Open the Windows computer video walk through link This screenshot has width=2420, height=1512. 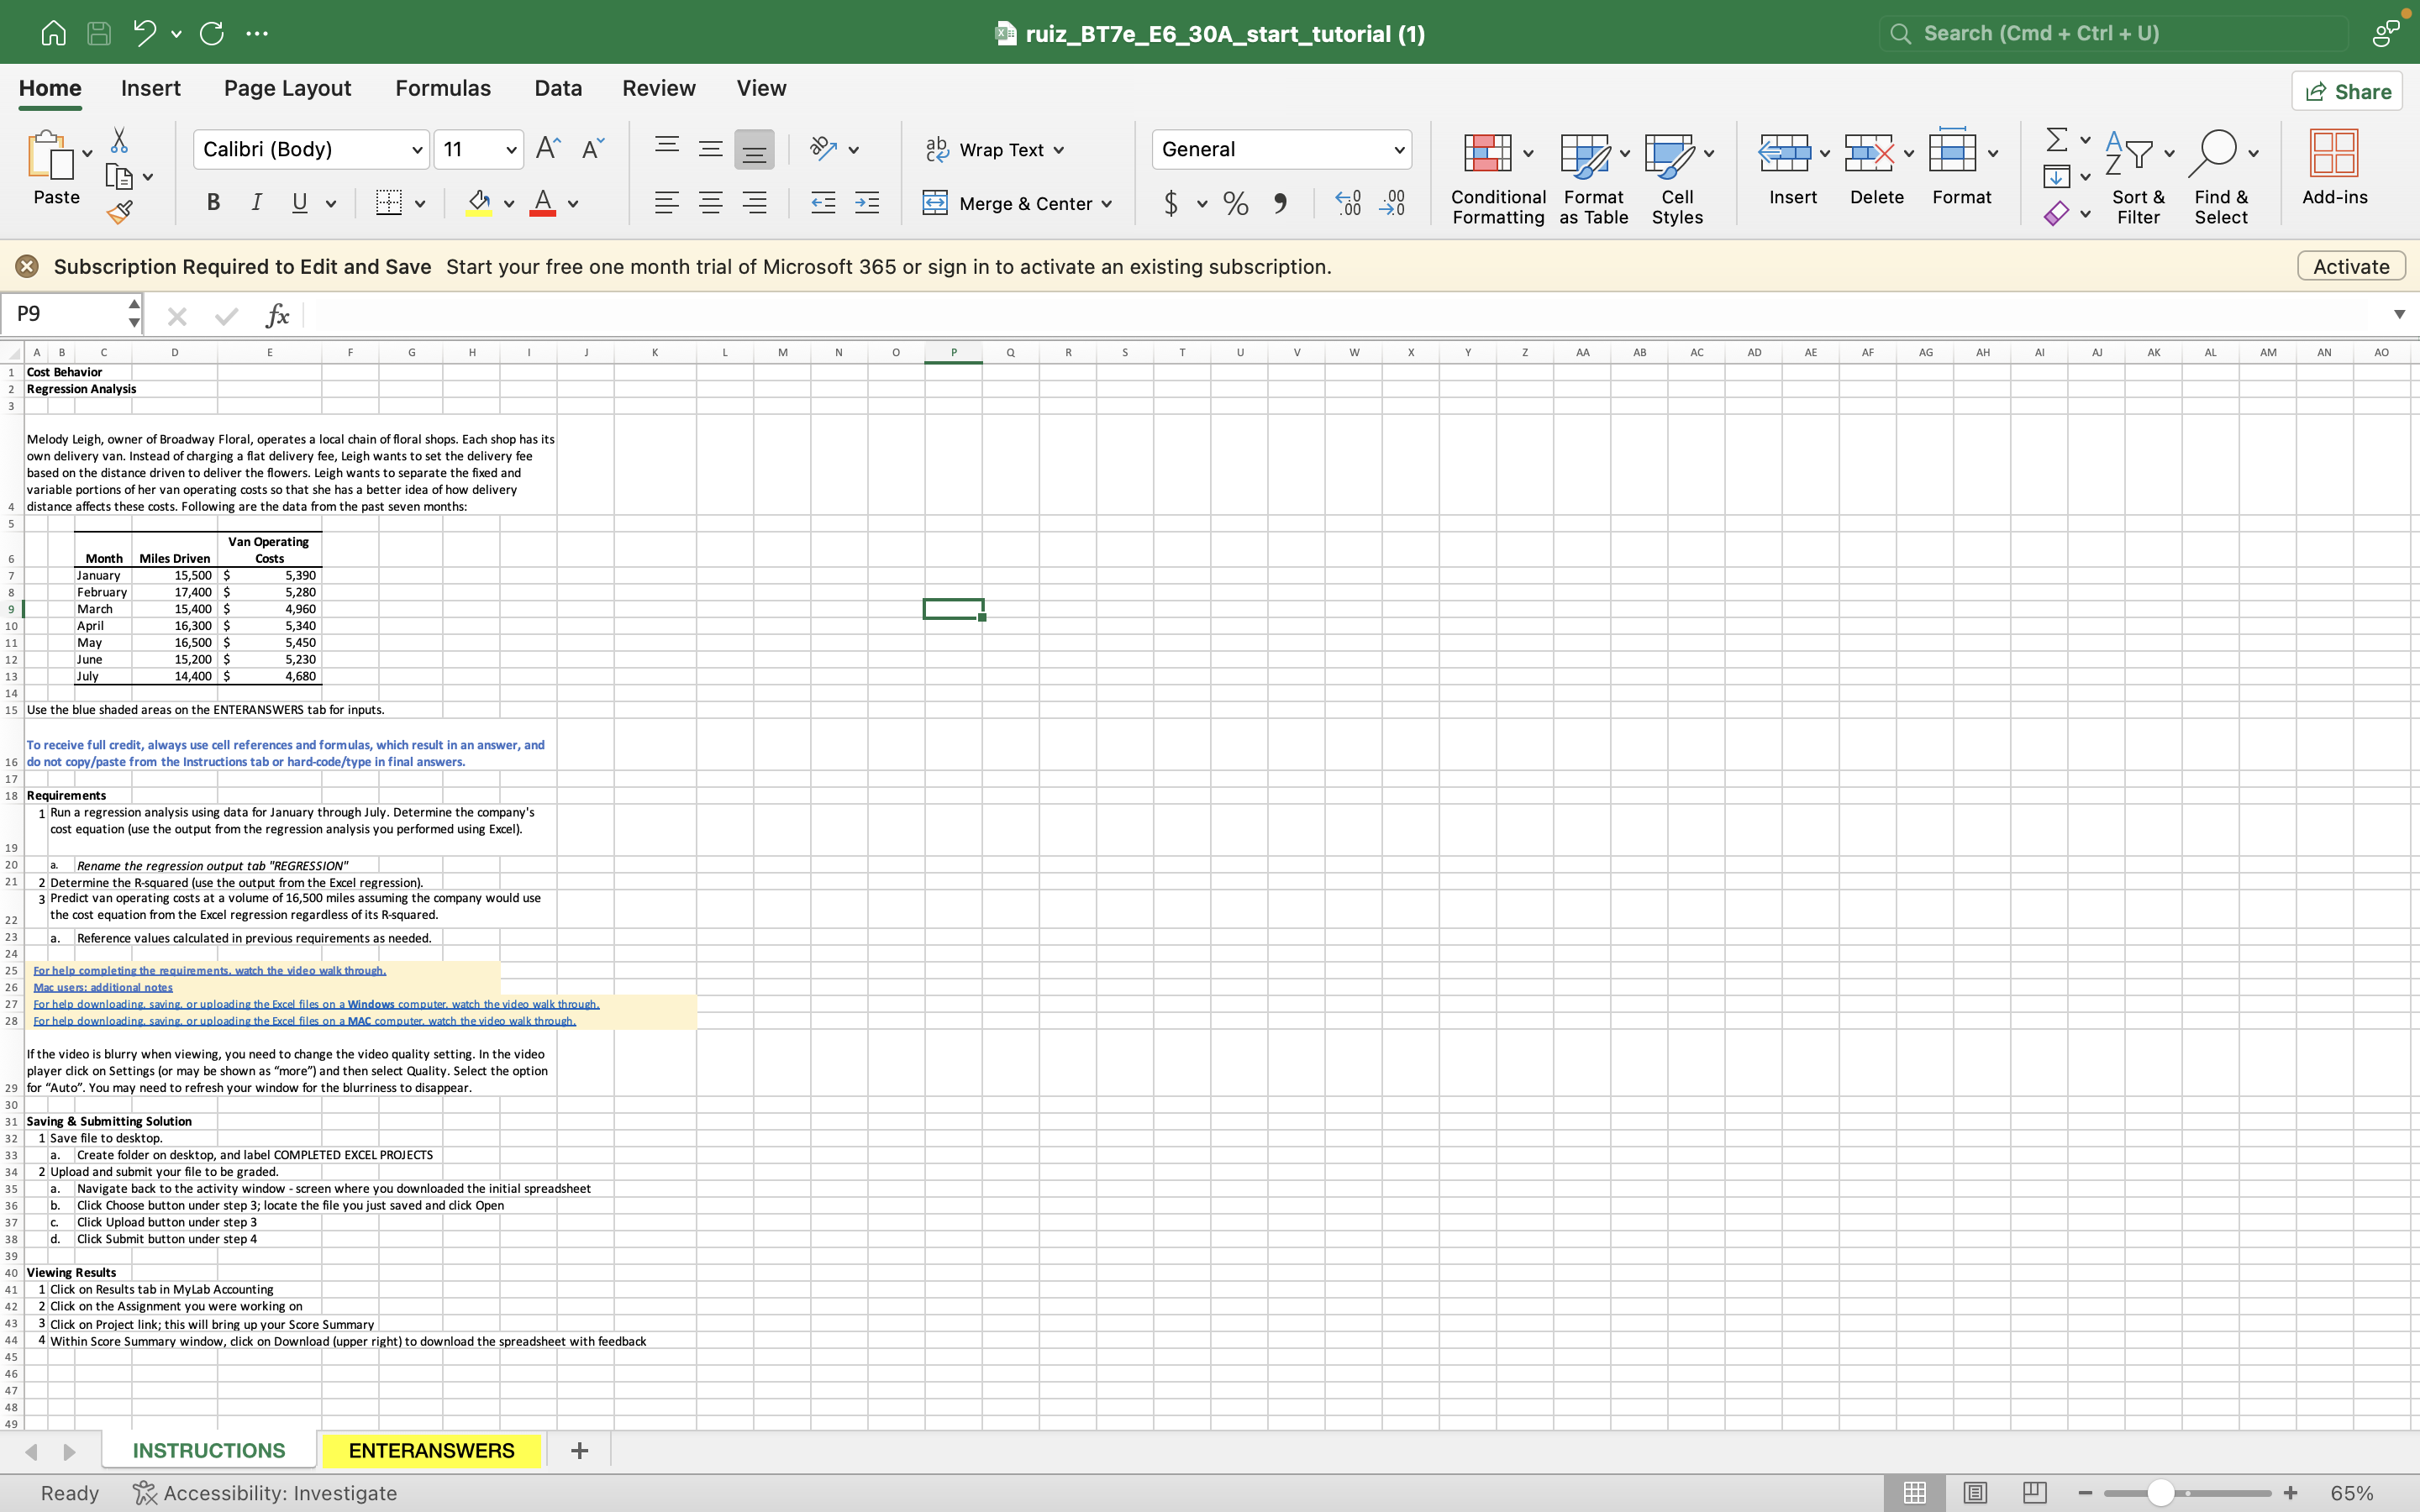coord(316,1004)
